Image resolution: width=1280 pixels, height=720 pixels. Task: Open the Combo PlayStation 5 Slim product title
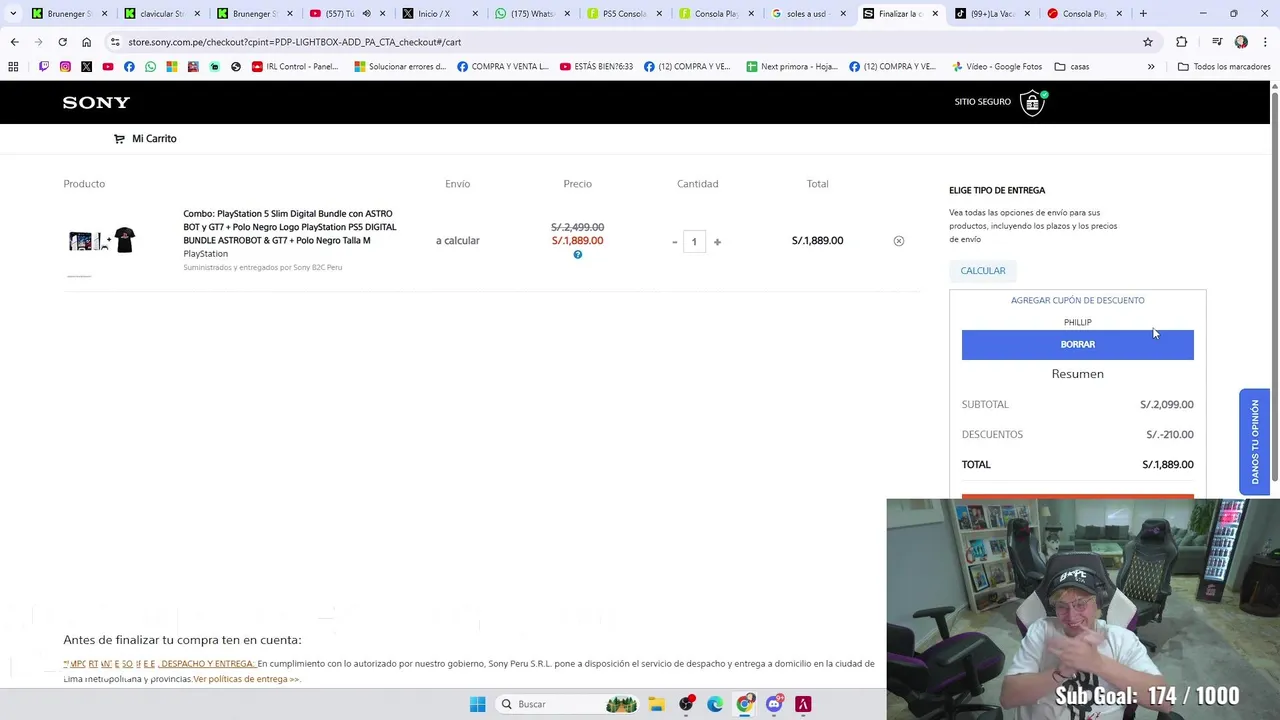[290, 227]
